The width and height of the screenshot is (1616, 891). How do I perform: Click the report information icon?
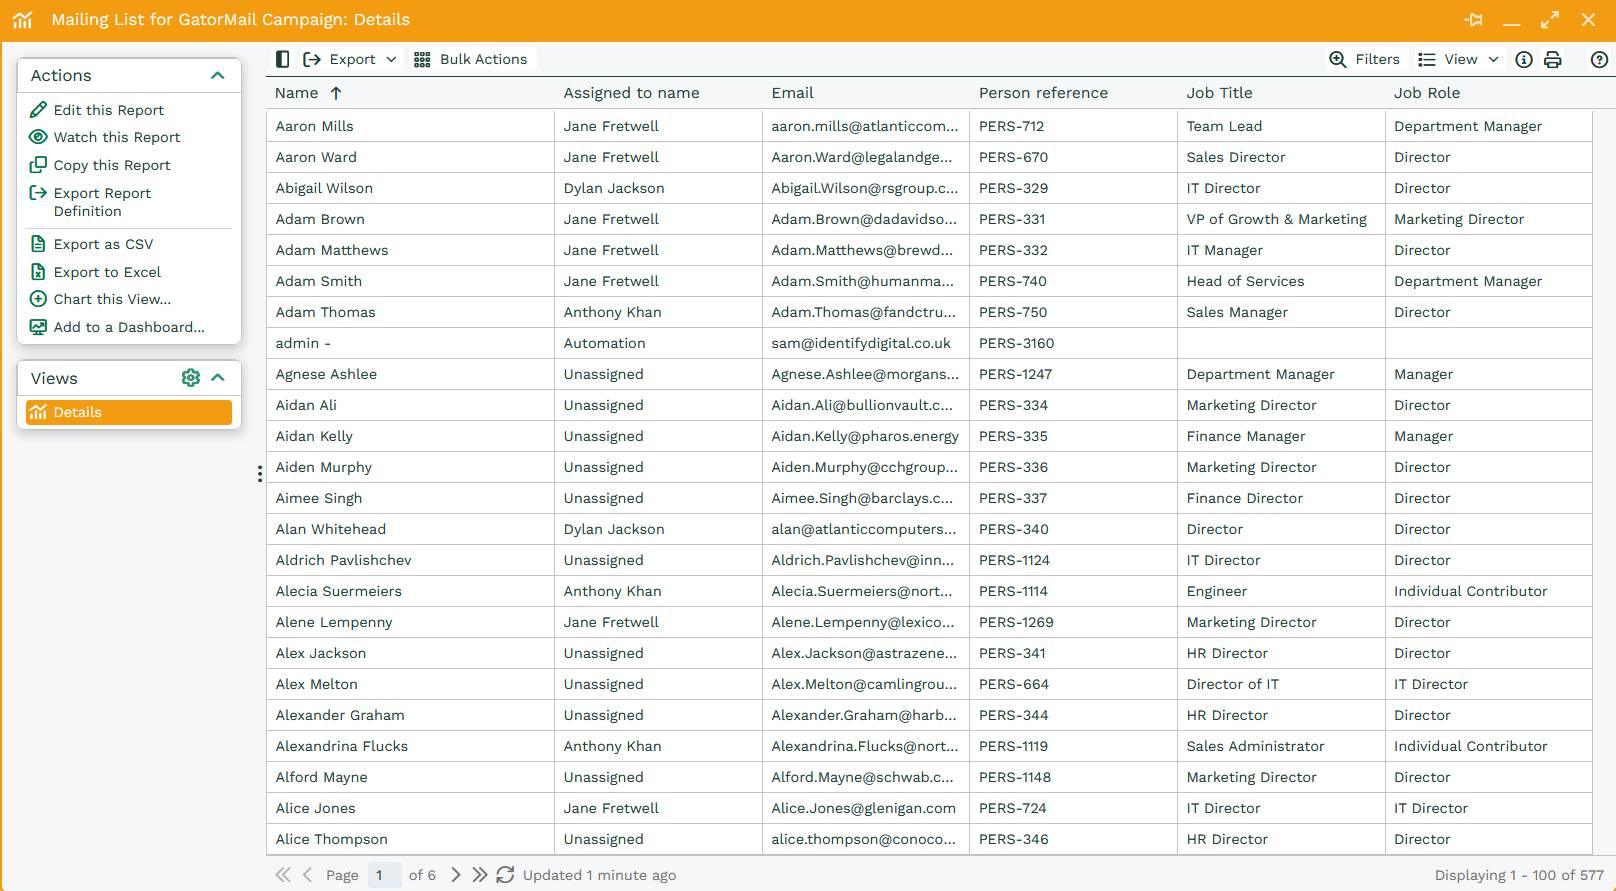point(1524,60)
